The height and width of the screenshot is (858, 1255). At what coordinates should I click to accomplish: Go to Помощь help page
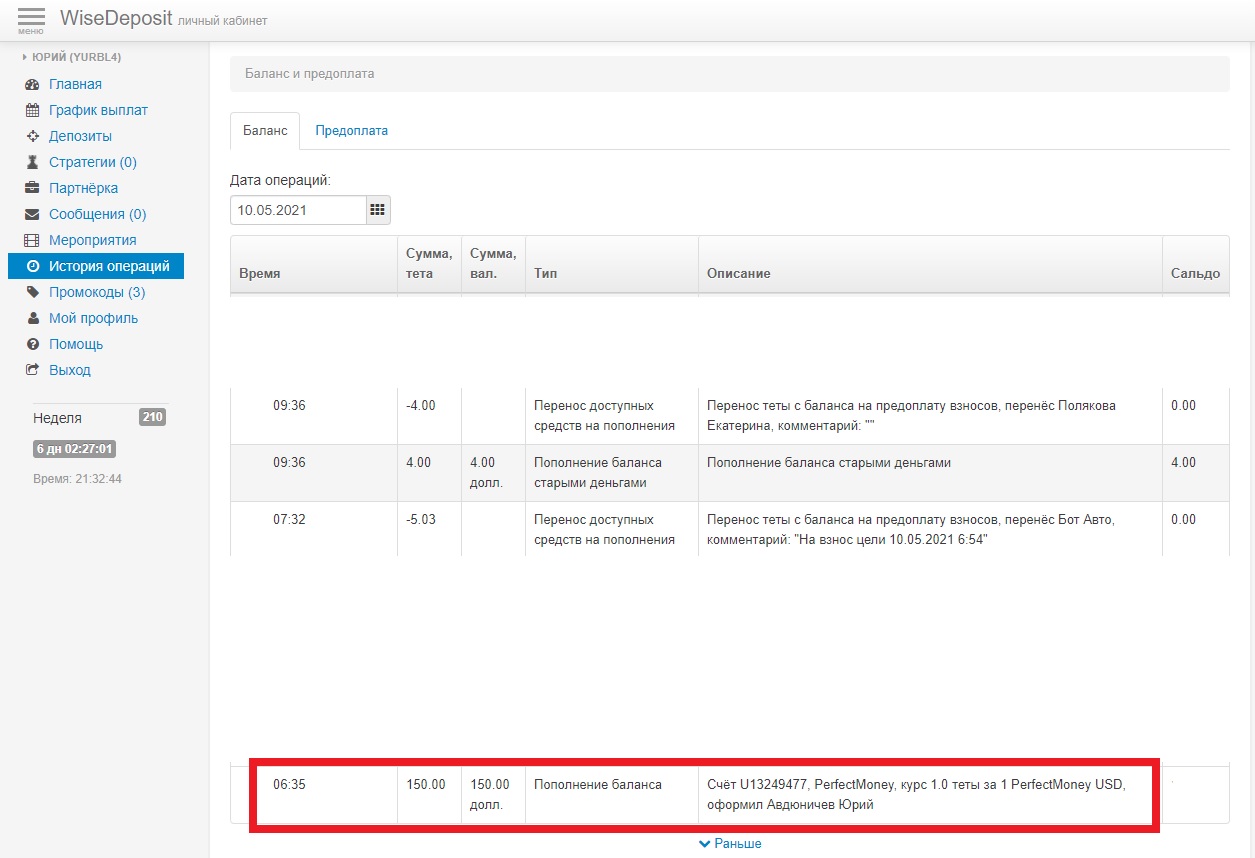[76, 345]
